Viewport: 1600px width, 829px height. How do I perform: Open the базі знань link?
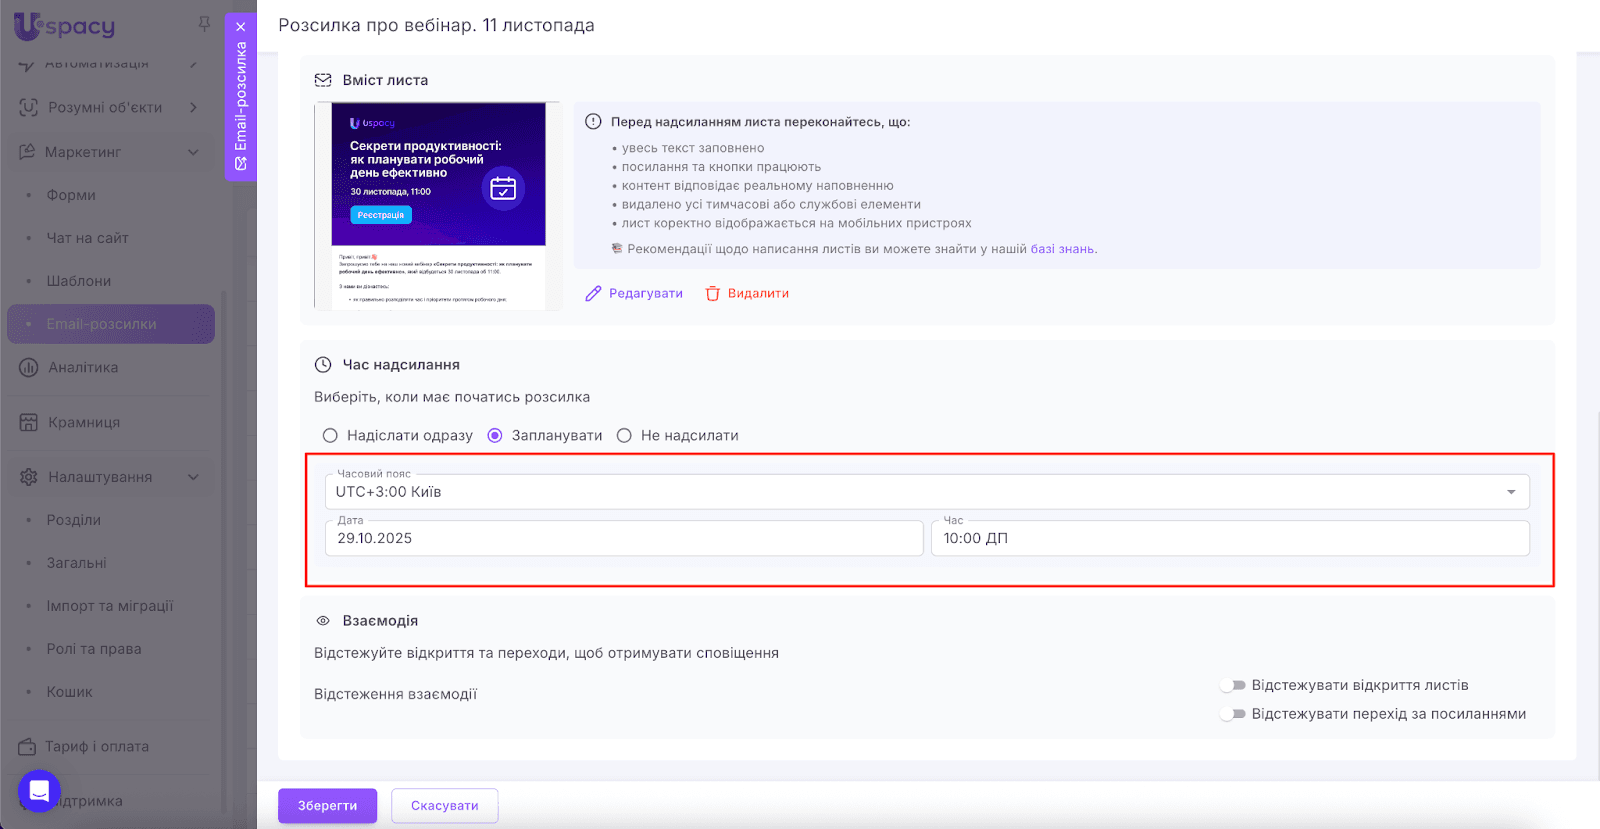tap(1062, 248)
